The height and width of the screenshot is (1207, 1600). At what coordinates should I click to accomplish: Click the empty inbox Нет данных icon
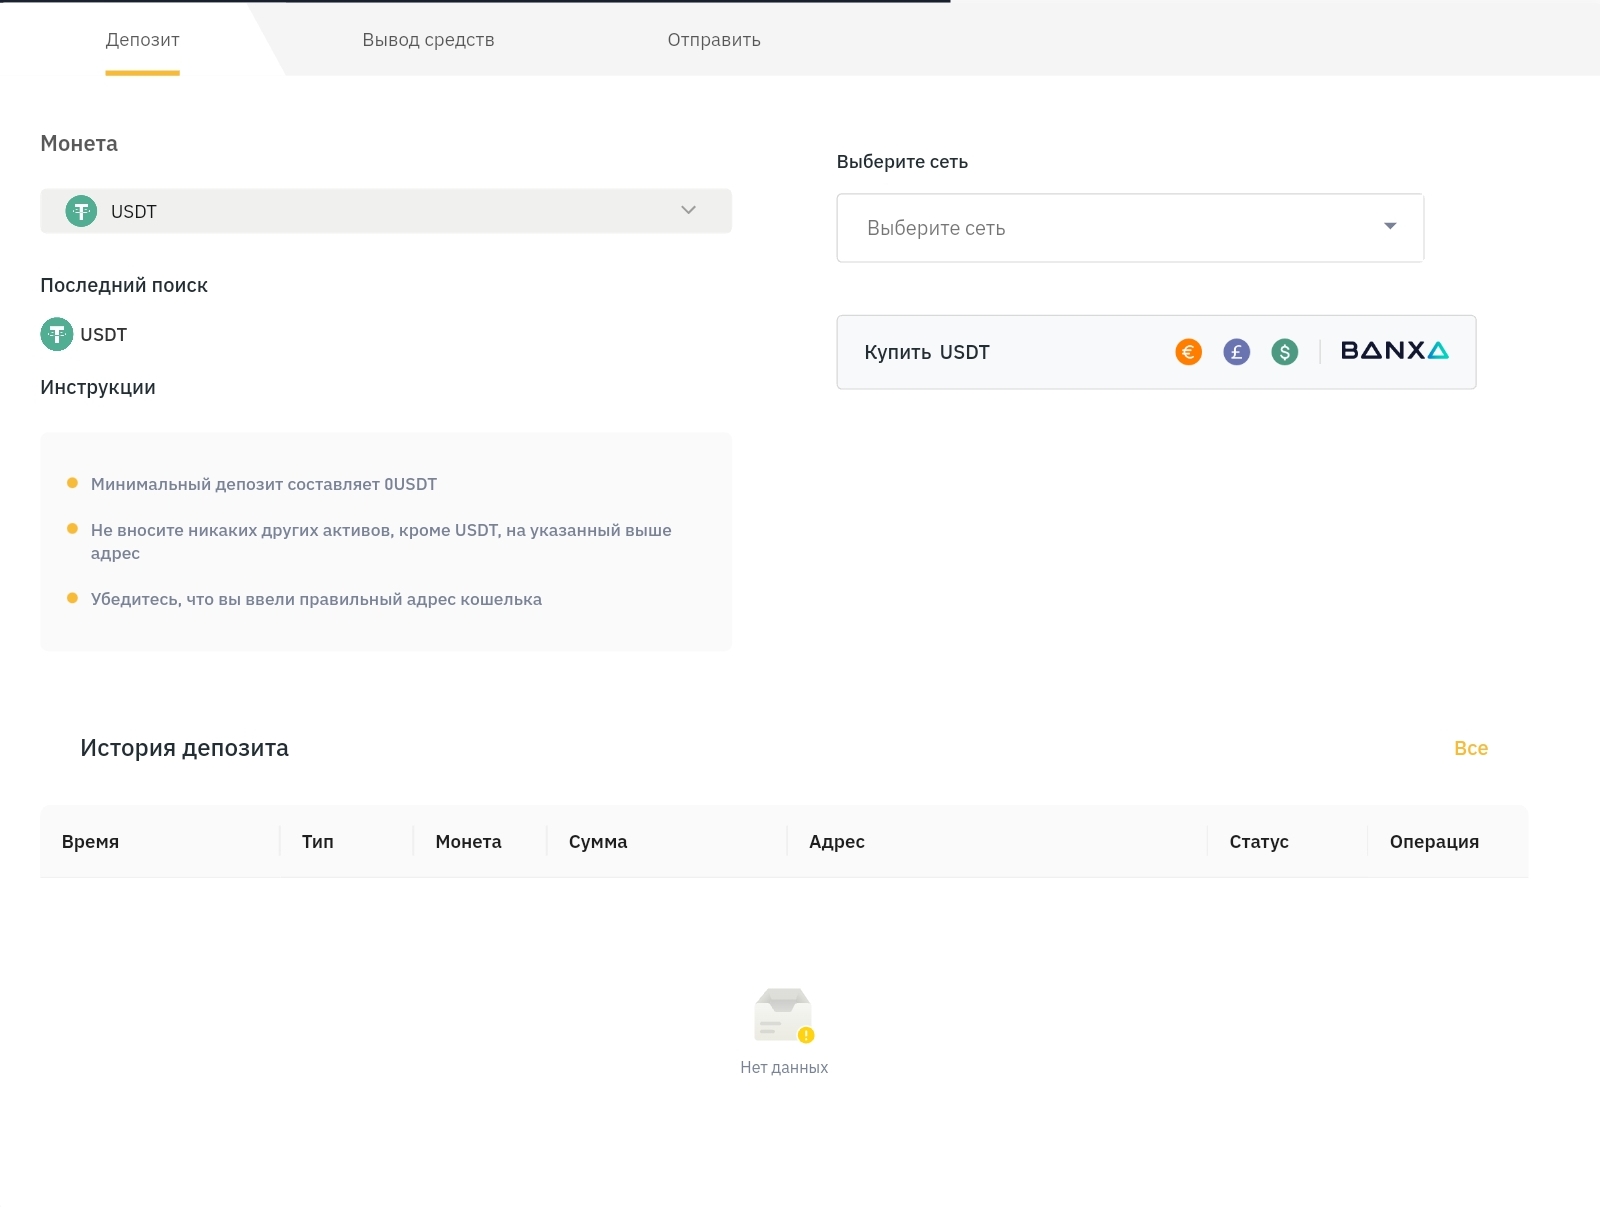(x=784, y=1016)
